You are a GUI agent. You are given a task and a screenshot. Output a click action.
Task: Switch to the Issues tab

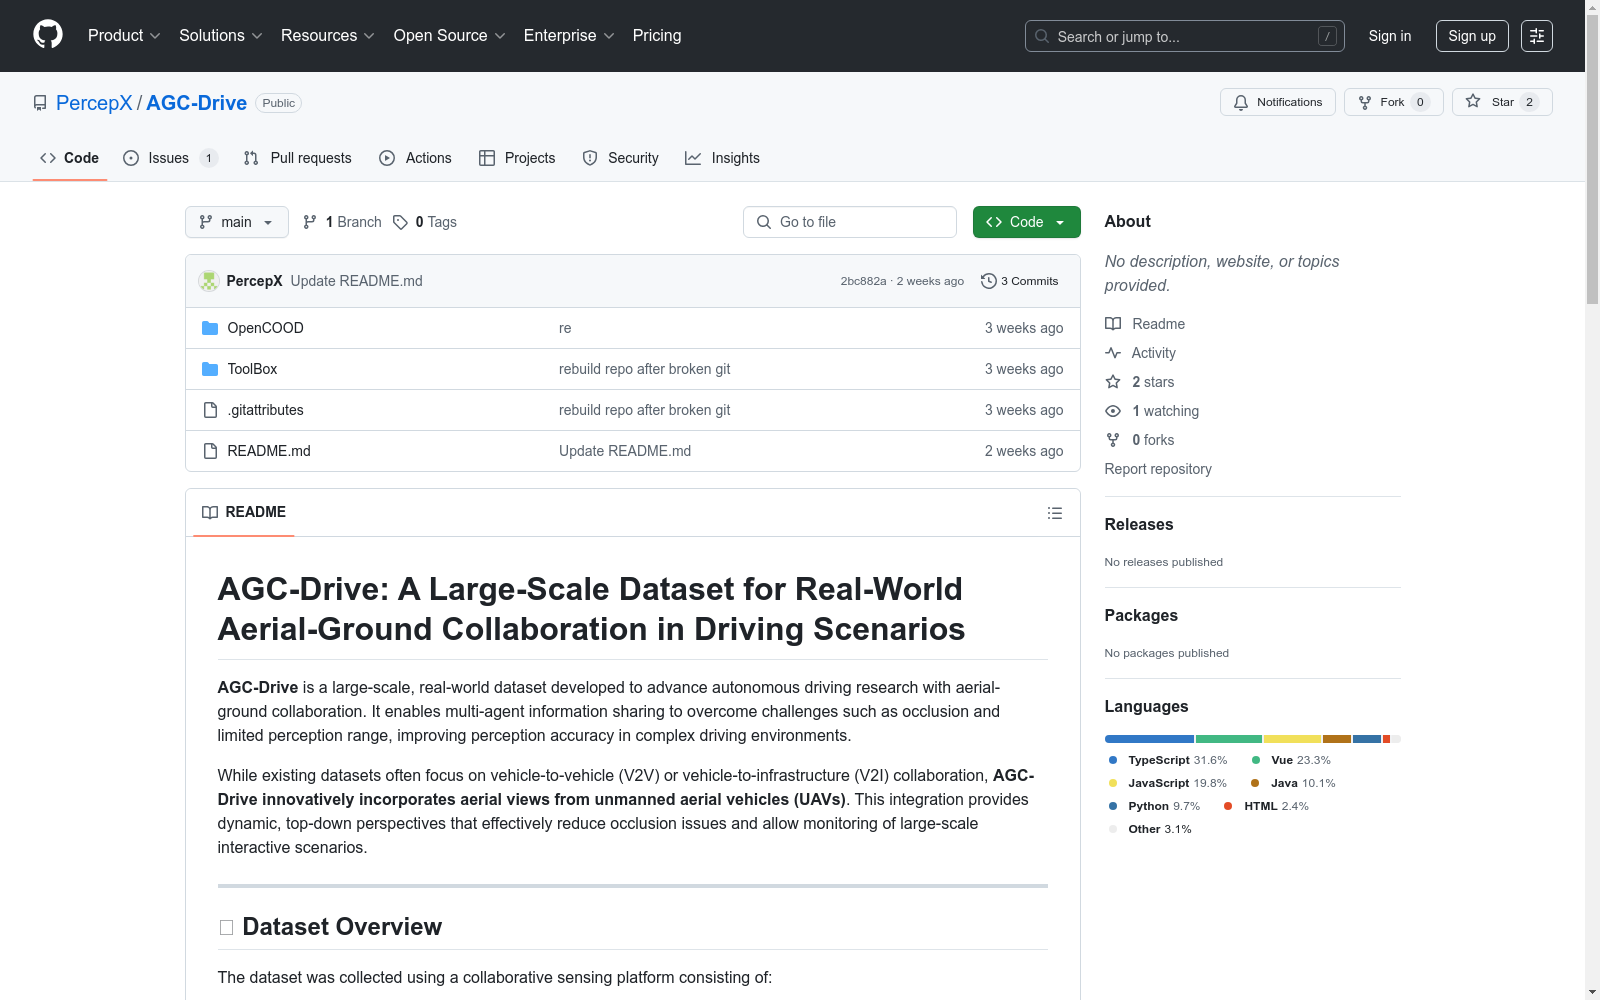coord(168,158)
